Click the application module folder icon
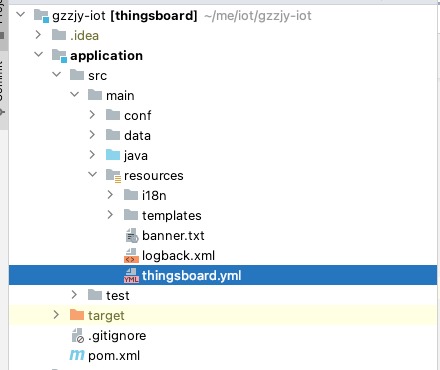 [60, 56]
